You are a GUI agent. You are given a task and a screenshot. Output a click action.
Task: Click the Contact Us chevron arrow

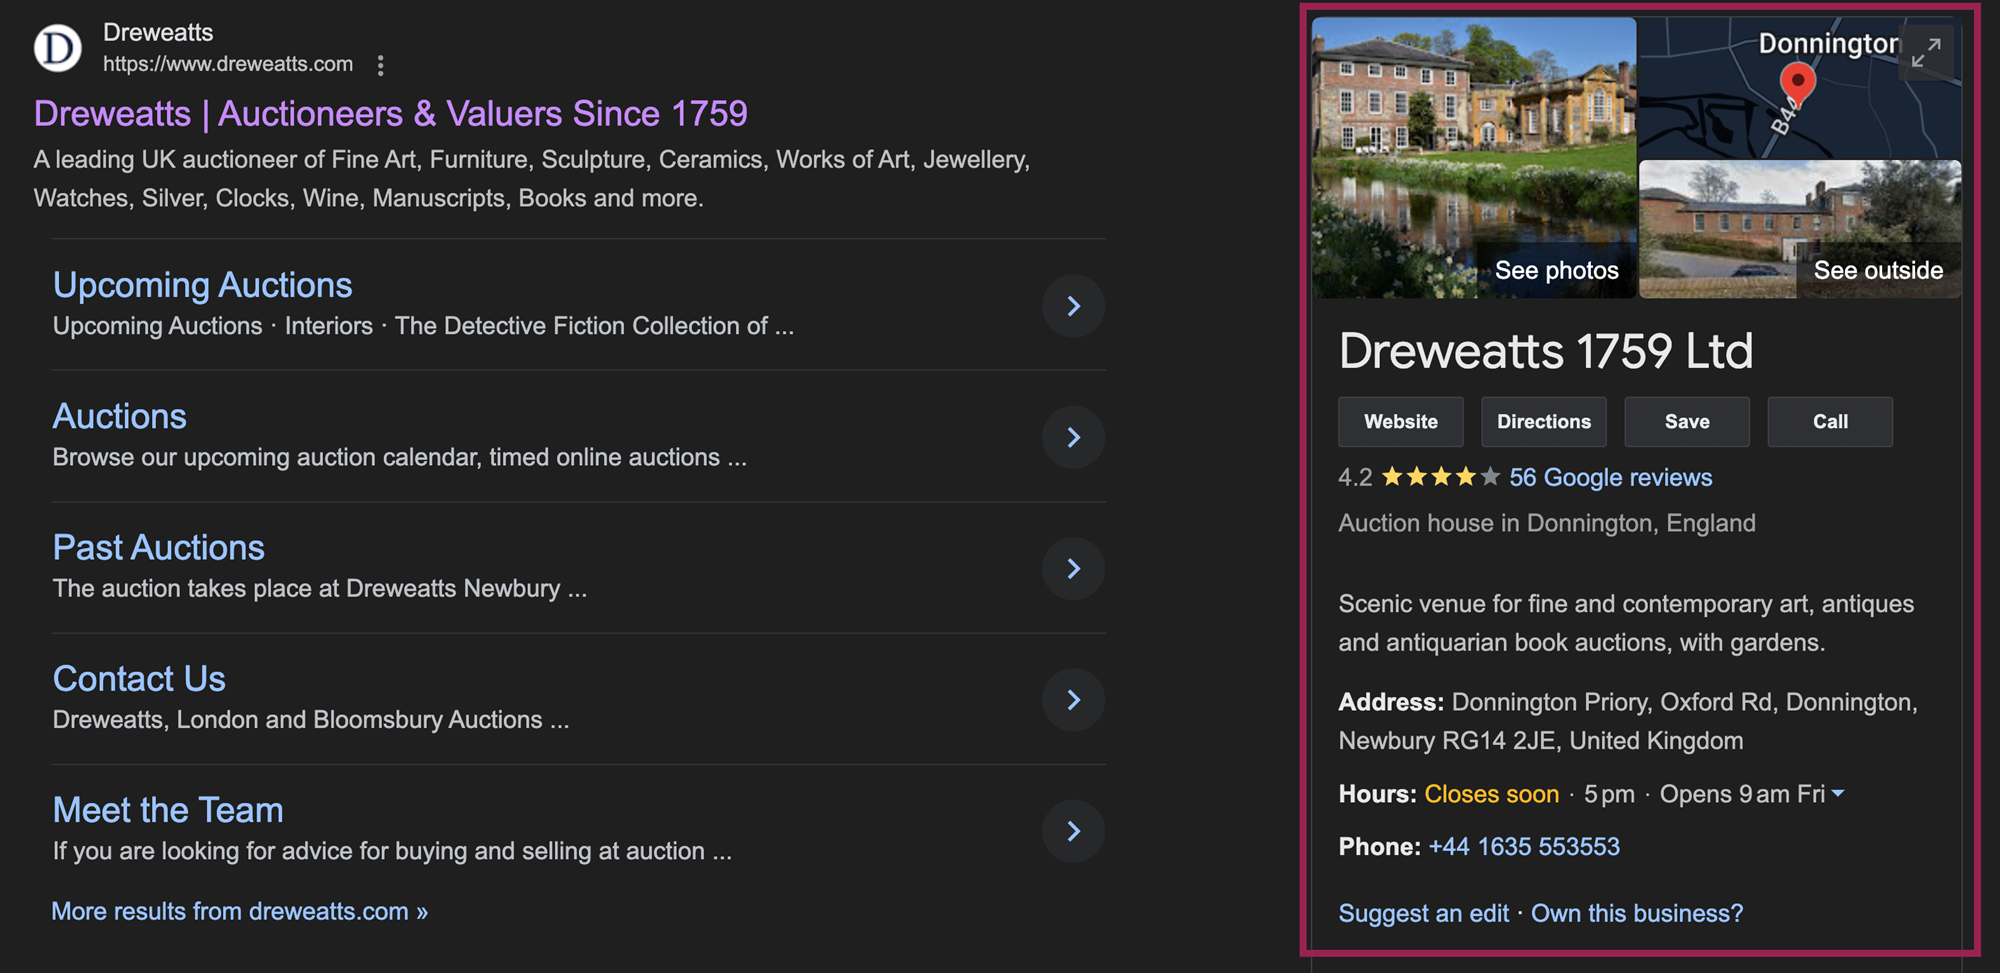coord(1073,700)
